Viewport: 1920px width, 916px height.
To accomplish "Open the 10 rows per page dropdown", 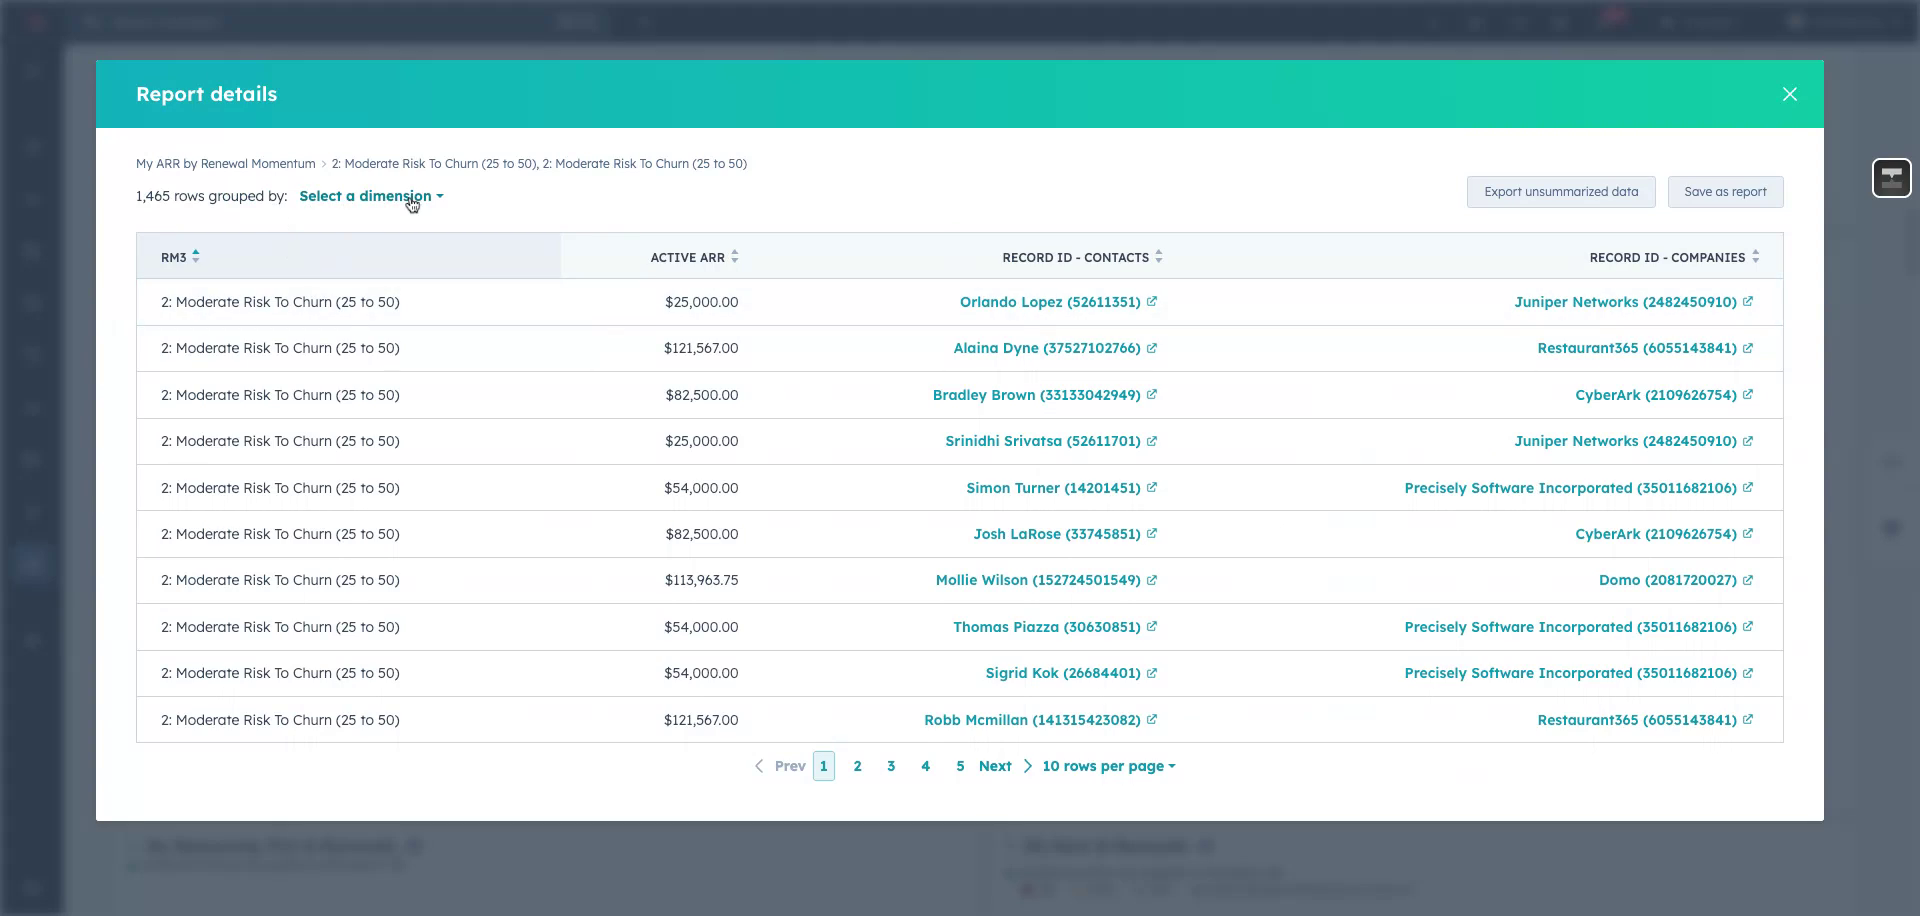I will [x=1108, y=765].
